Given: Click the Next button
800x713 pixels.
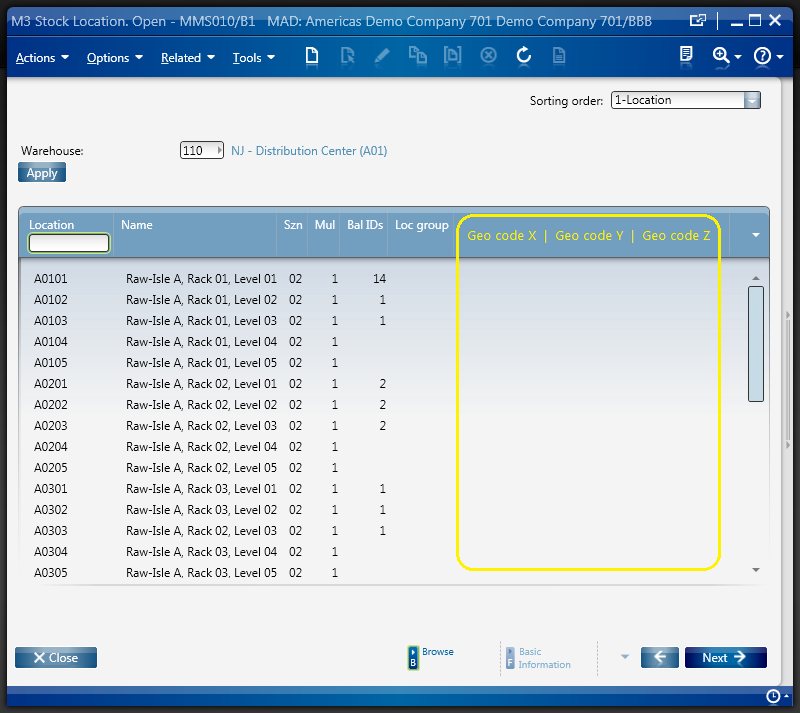Looking at the screenshot, I should point(725,657).
